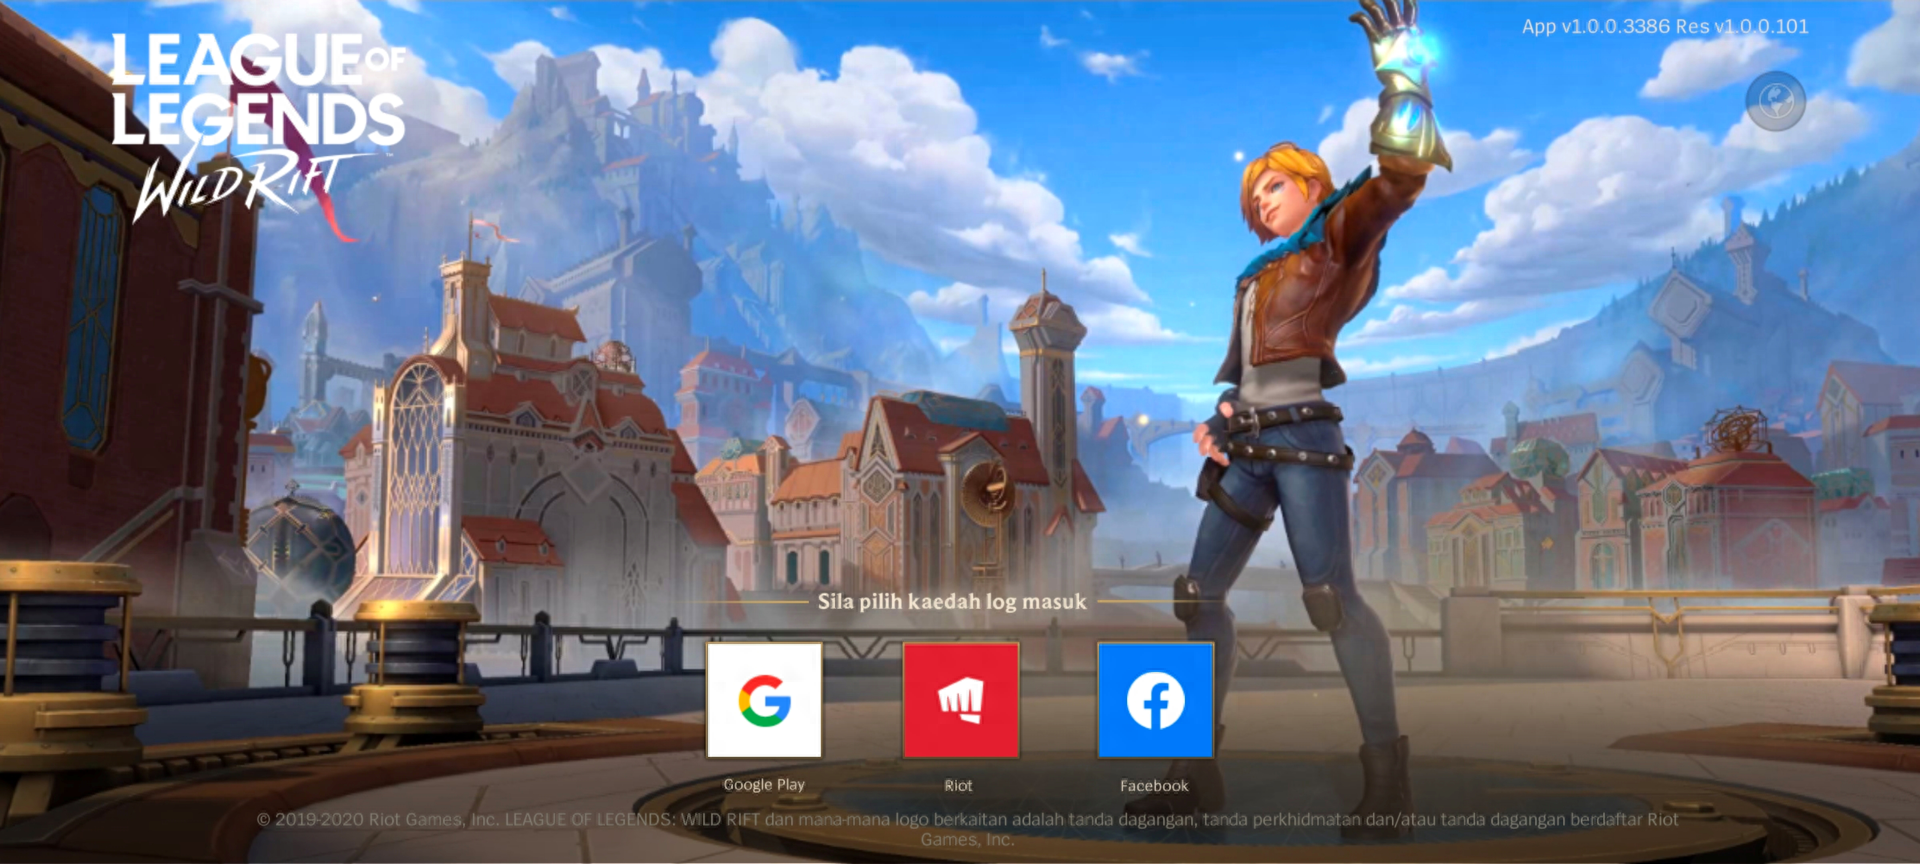Tap the League of Legends Wild Rift logo
The height and width of the screenshot is (864, 1920).
tap(256, 125)
